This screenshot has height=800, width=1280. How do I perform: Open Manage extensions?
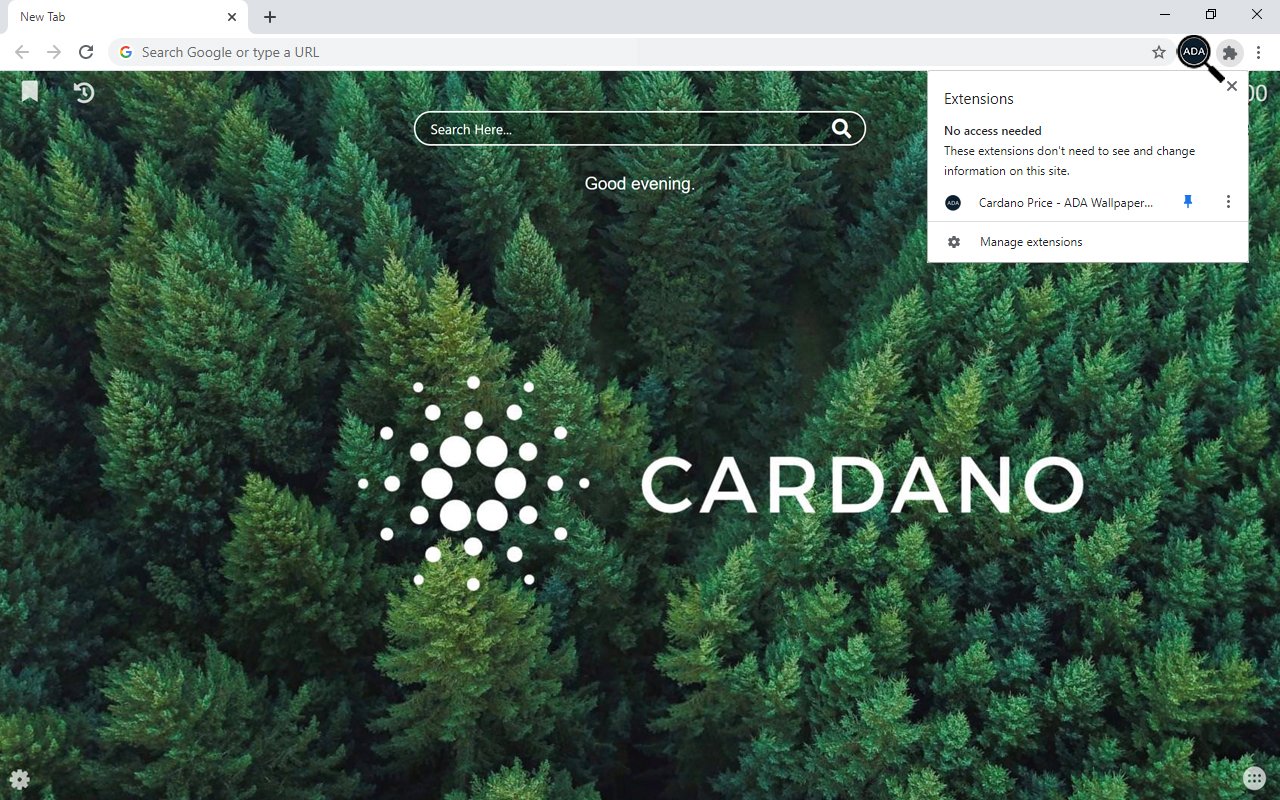[1088, 242]
